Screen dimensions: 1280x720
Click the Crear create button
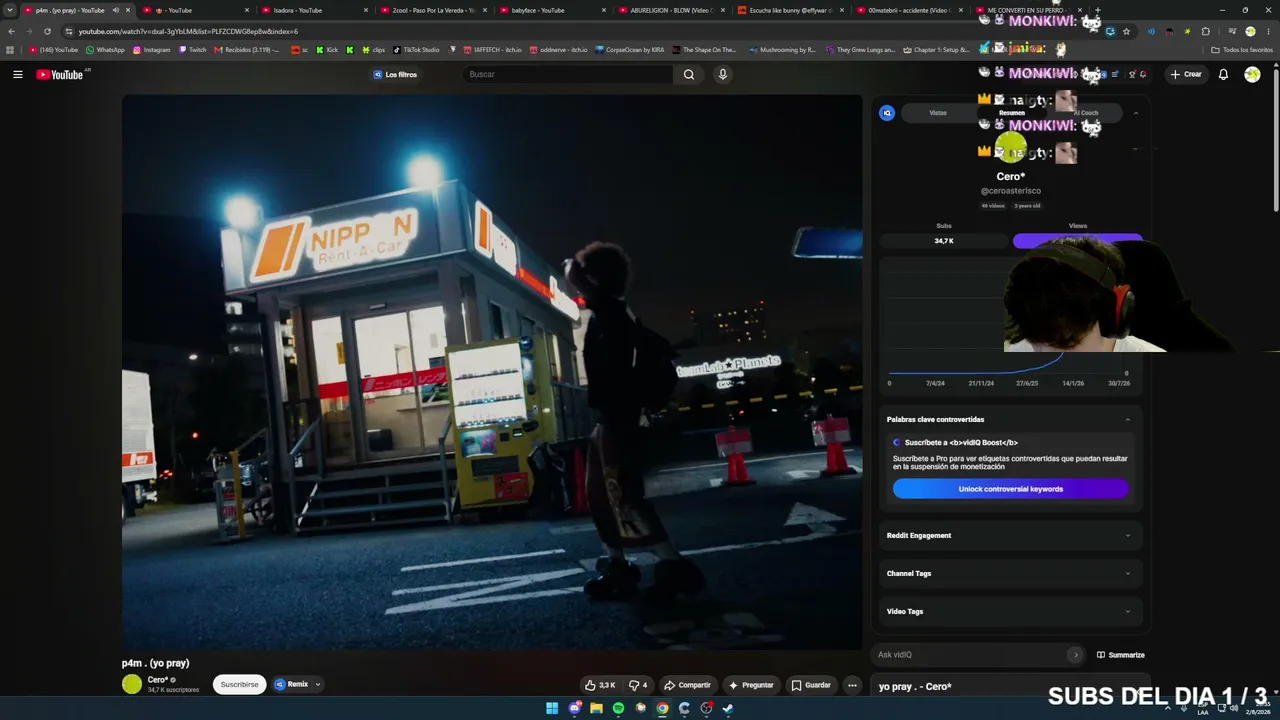click(1186, 74)
